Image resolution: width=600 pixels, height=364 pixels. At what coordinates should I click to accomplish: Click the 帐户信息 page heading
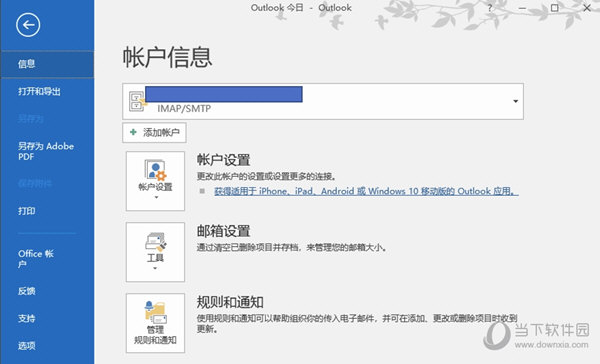167,58
